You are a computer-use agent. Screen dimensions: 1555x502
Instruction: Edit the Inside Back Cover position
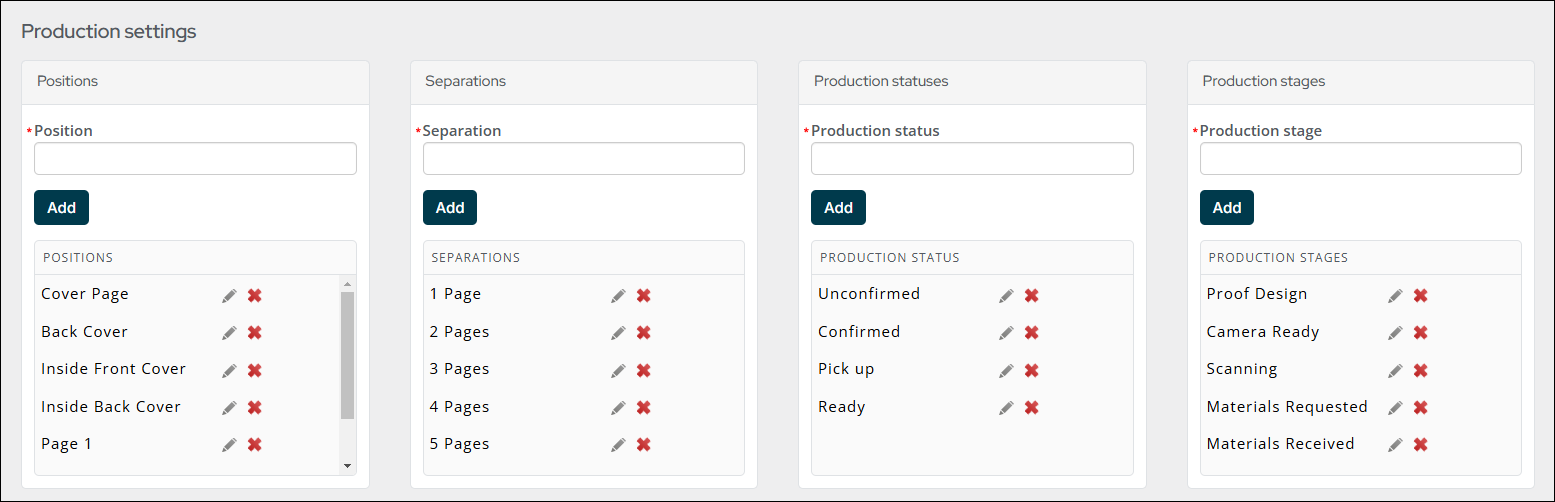pyautogui.click(x=230, y=407)
